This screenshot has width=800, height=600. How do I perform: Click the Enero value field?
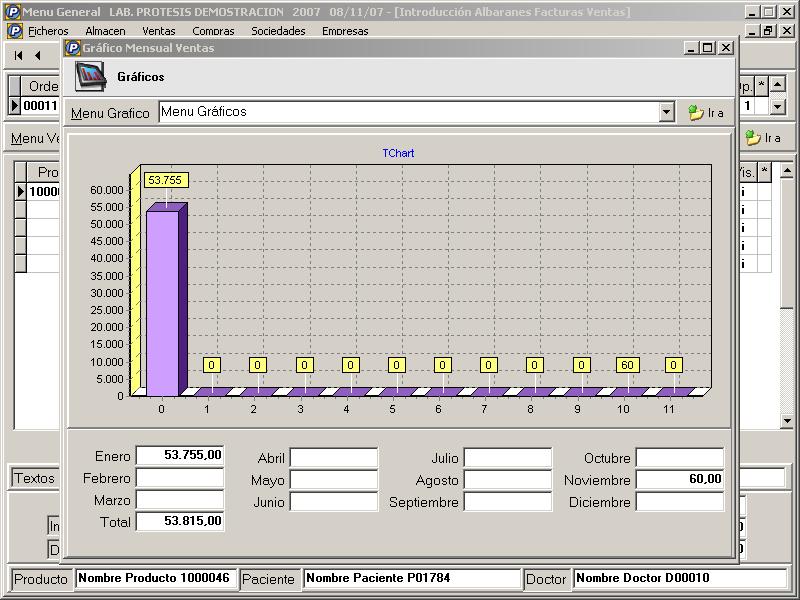point(180,456)
